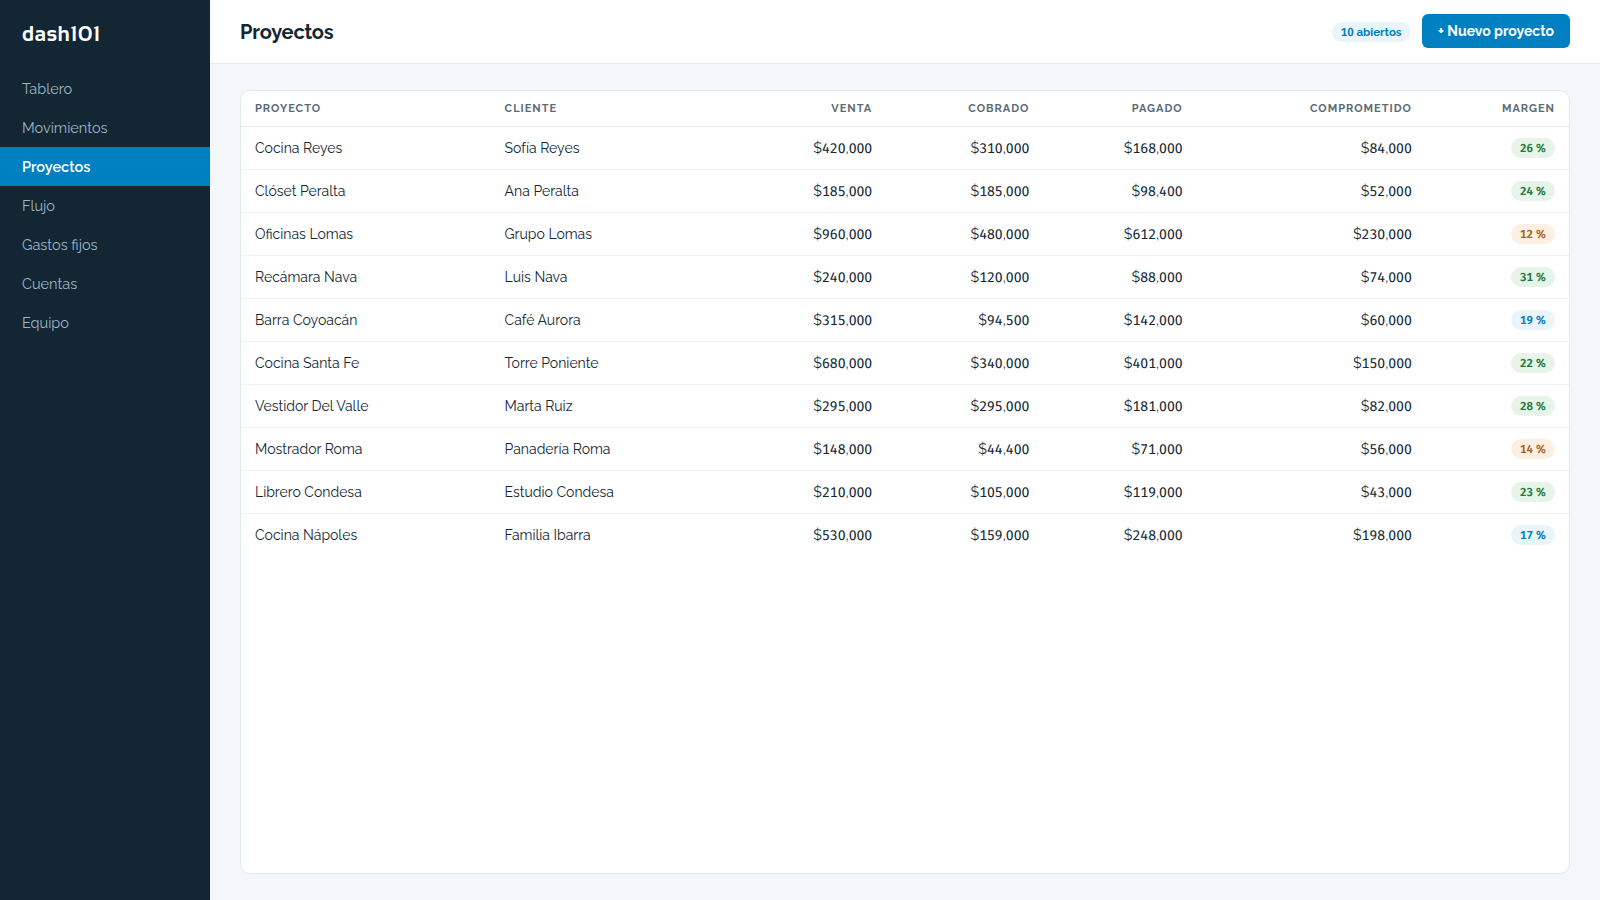Click the 10 abiertos badge
Screen dimensions: 1600x900
1371,32
